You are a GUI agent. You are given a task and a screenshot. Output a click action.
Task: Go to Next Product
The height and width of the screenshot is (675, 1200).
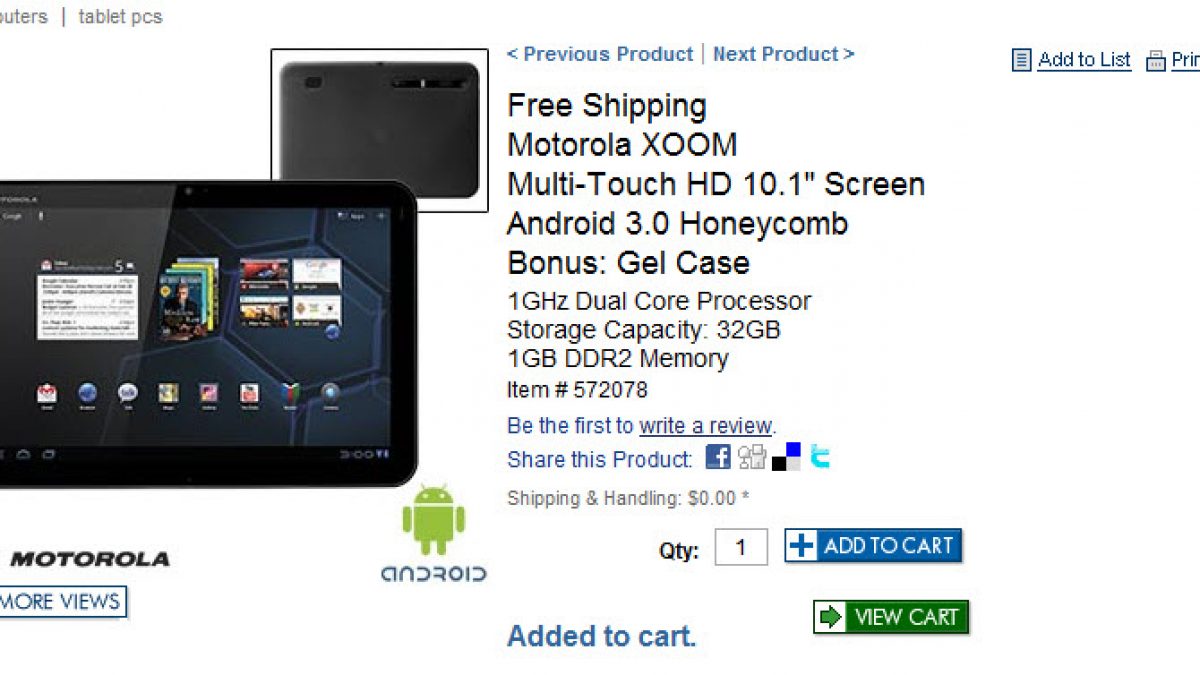point(784,54)
